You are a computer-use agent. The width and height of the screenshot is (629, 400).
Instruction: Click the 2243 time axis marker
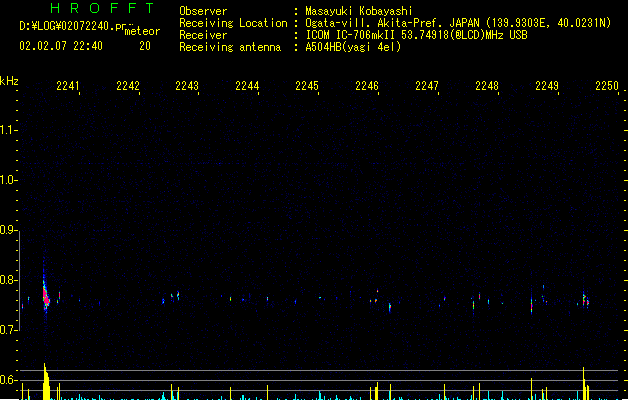[187, 86]
